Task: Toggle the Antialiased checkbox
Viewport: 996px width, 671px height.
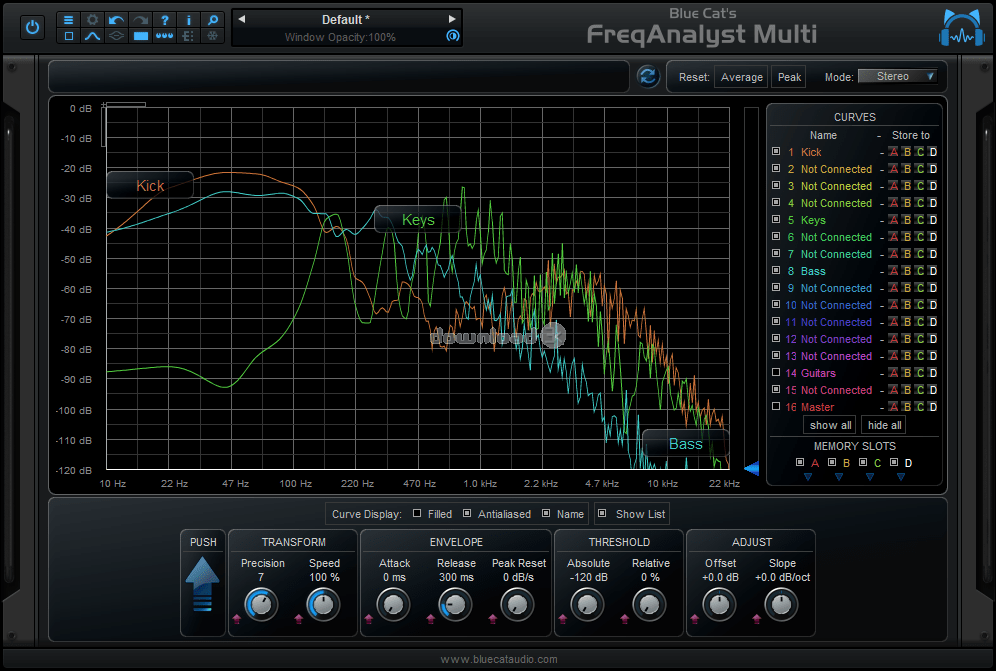Action: pyautogui.click(x=467, y=513)
